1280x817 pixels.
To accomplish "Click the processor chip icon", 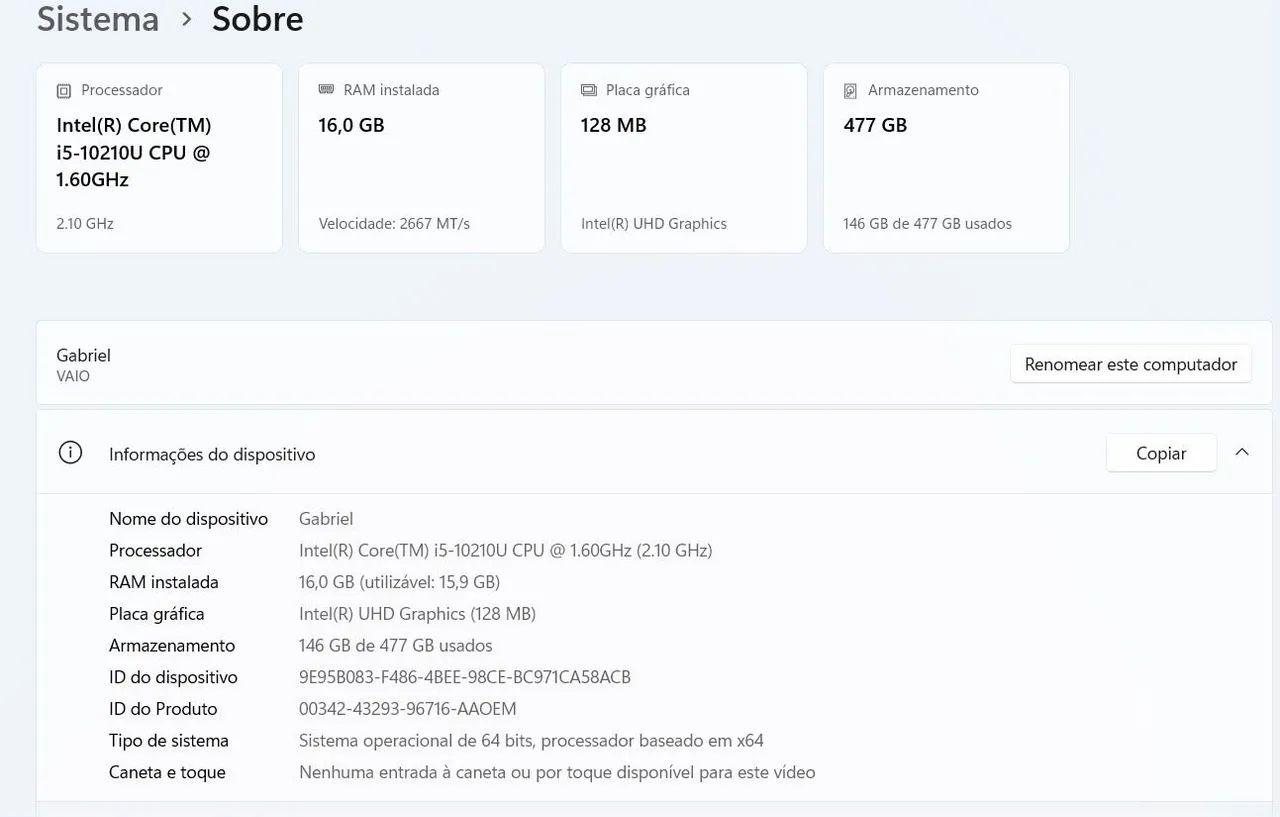I will pyautogui.click(x=64, y=91).
